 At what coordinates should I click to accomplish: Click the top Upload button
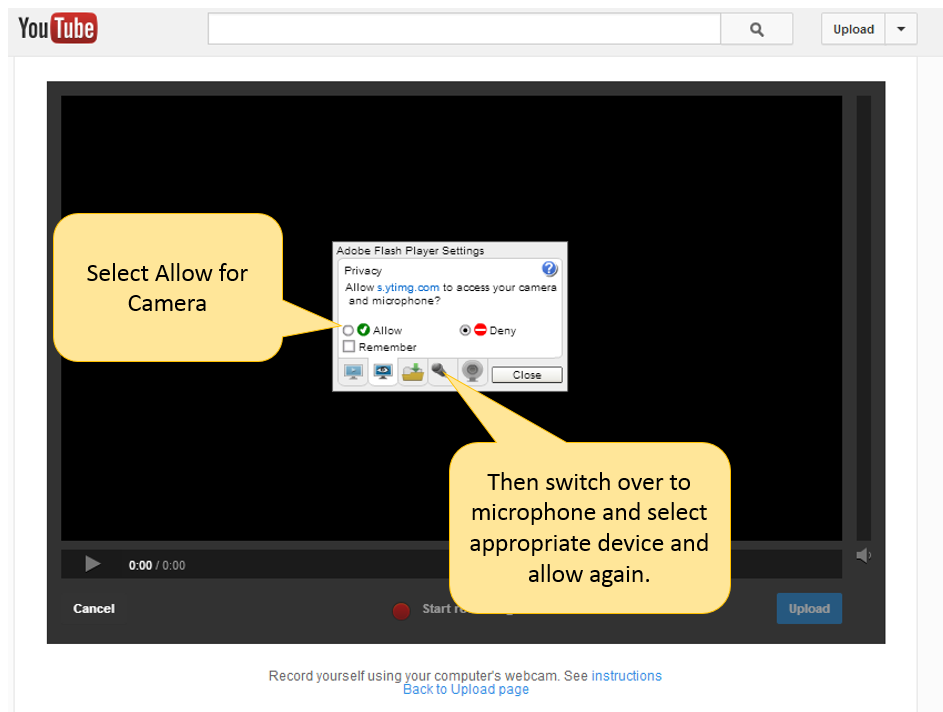[853, 29]
